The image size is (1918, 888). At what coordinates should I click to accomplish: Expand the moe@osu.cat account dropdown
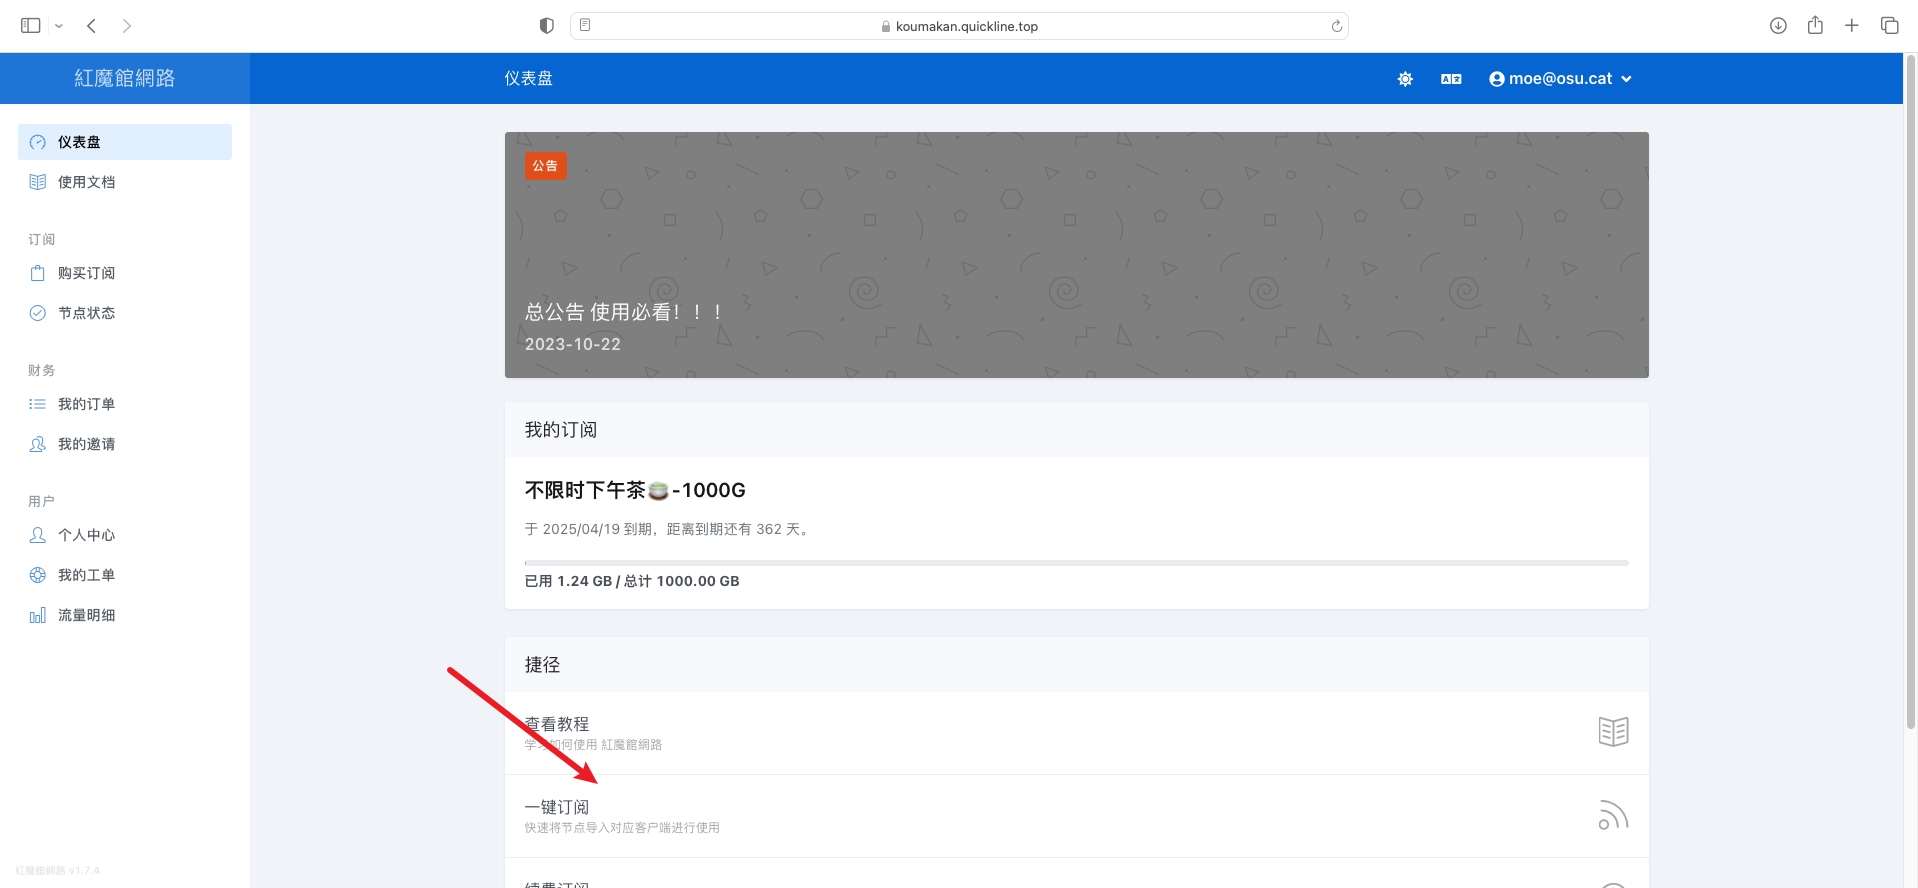pos(1560,79)
